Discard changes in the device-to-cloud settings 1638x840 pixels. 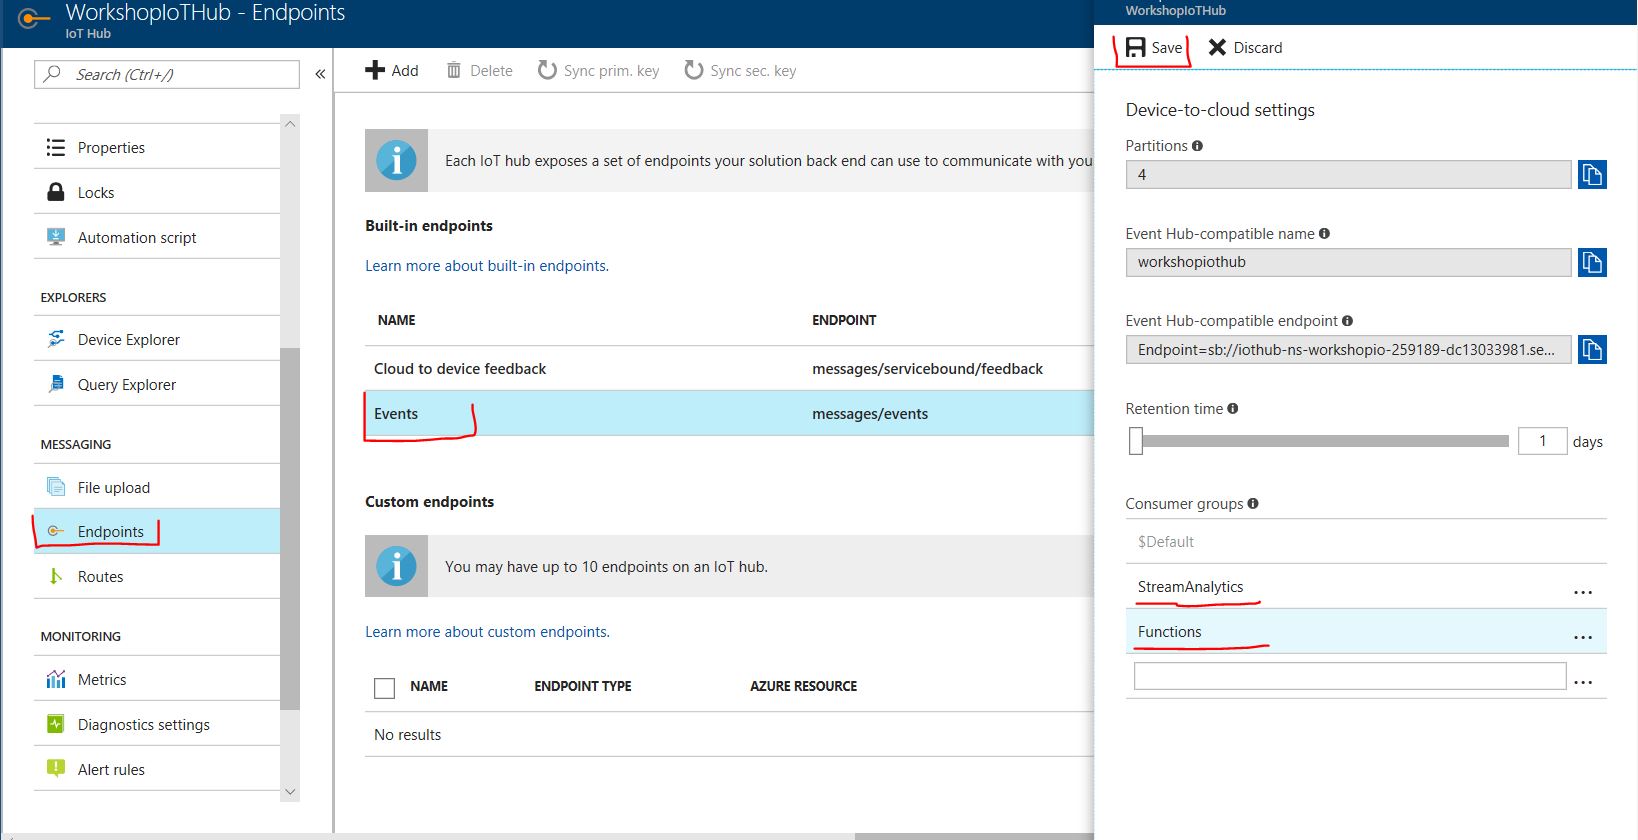click(x=1245, y=48)
